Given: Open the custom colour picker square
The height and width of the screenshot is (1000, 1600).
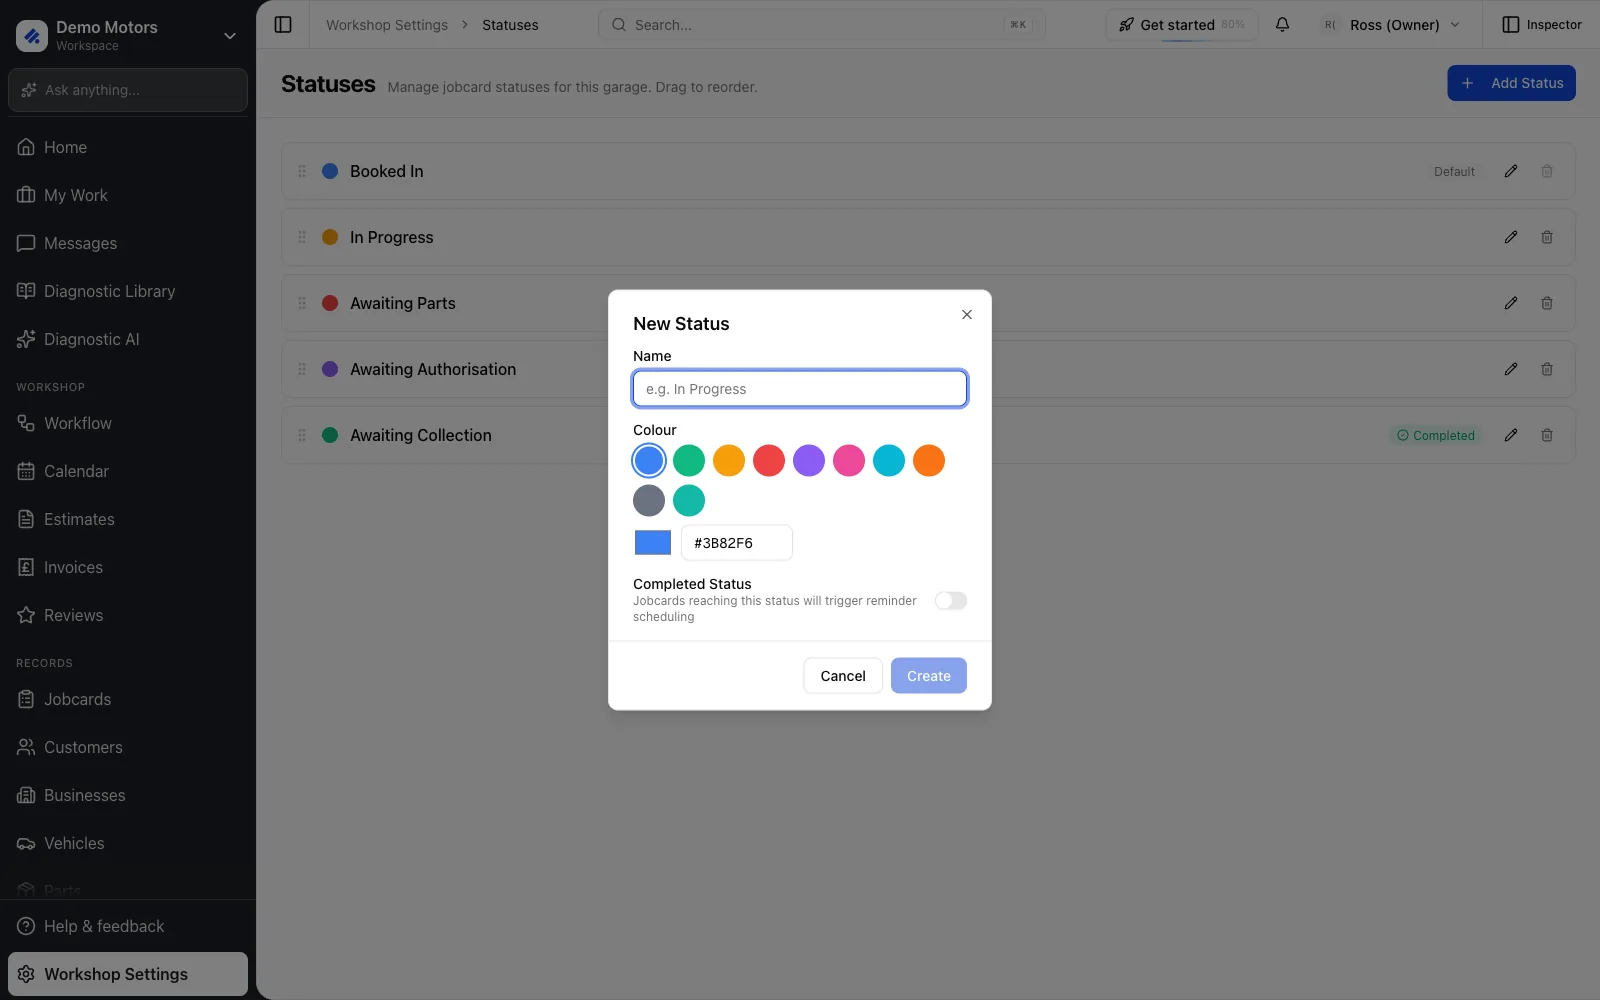Looking at the screenshot, I should [x=653, y=542].
